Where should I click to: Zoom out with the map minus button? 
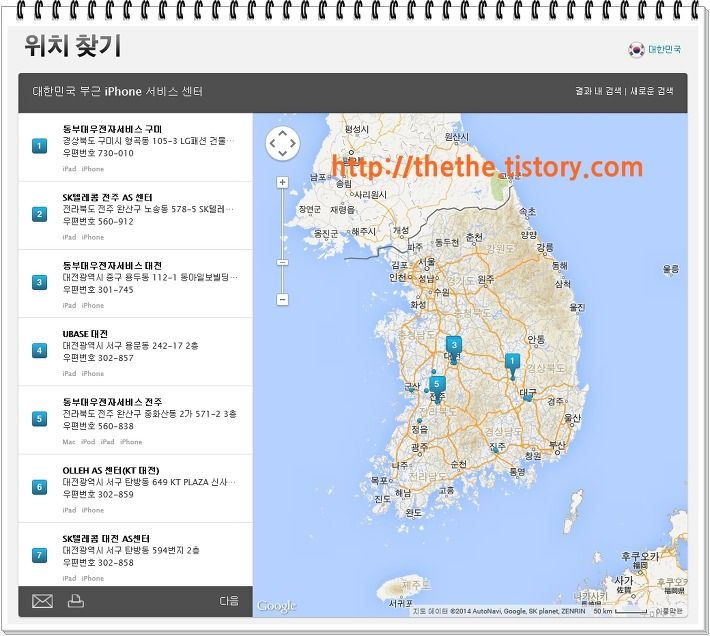pos(283,299)
